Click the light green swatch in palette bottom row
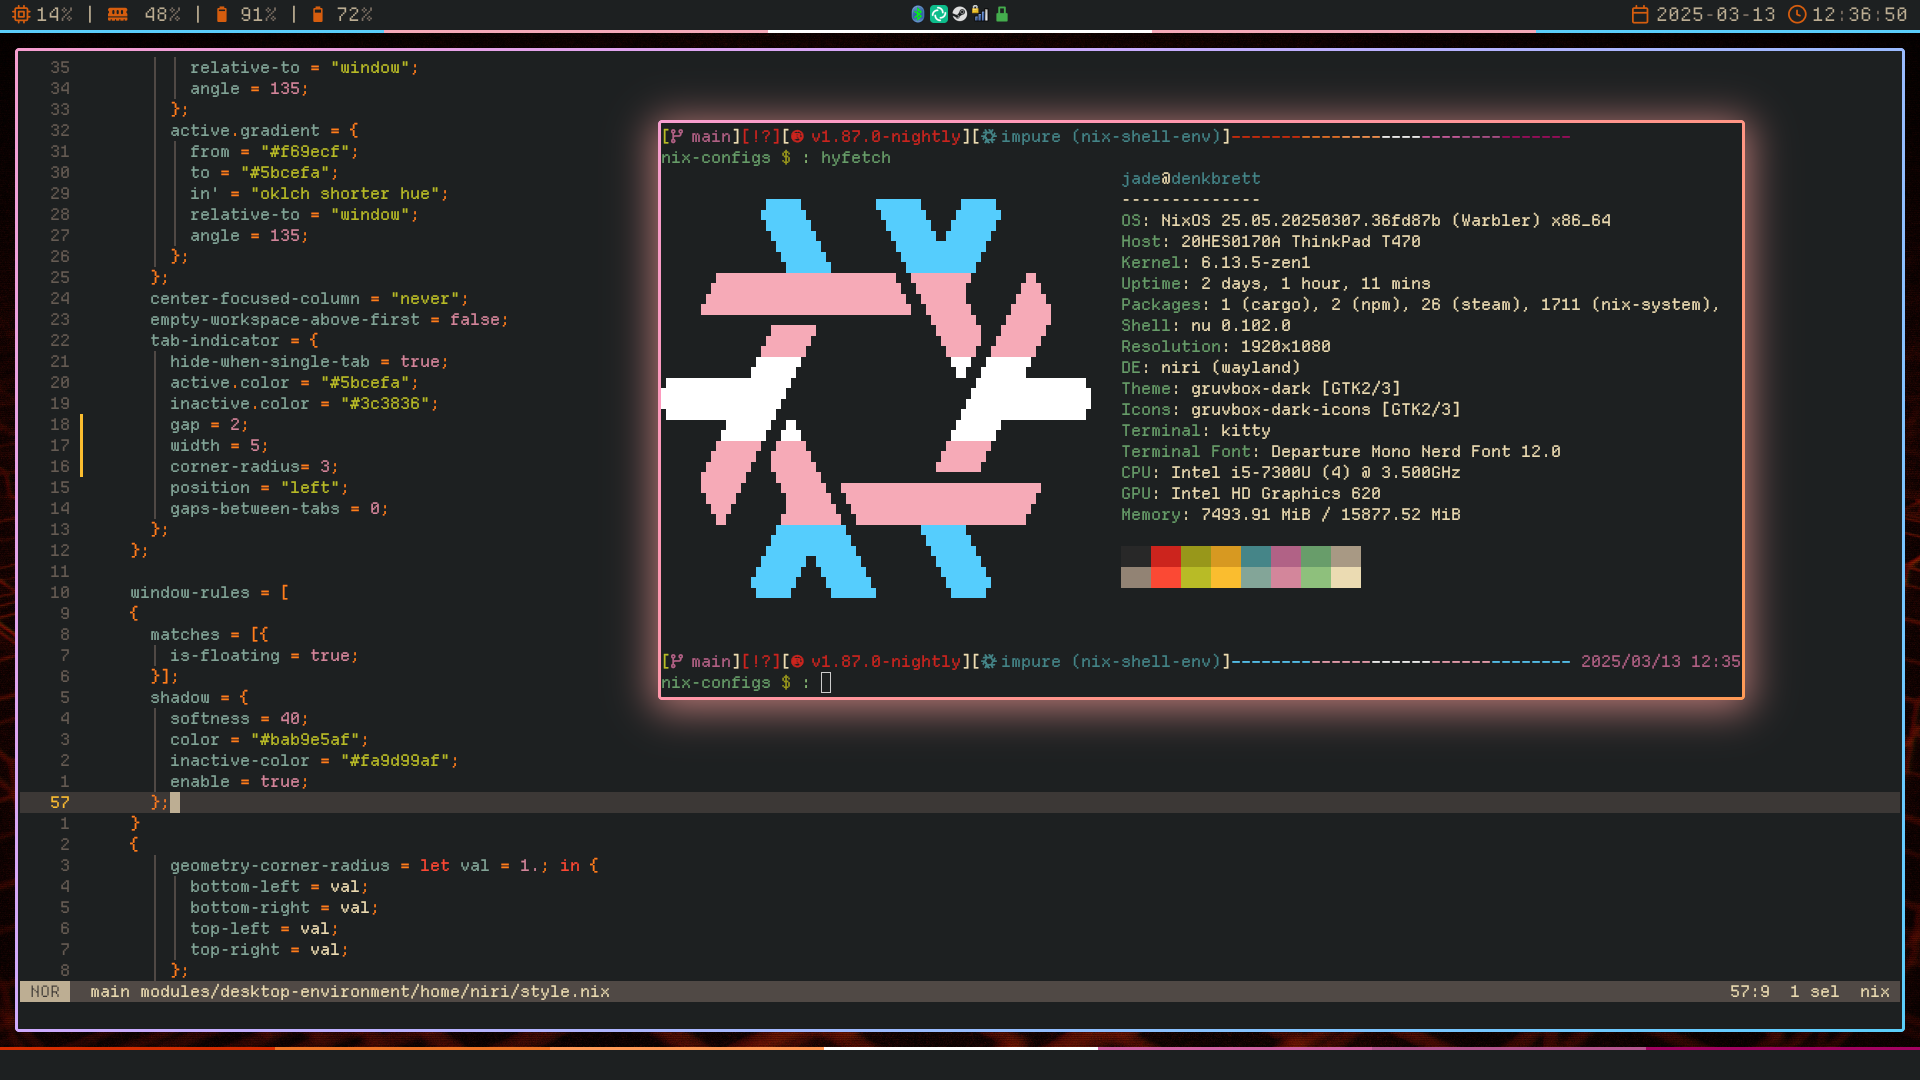This screenshot has height=1080, width=1920. [x=1316, y=577]
